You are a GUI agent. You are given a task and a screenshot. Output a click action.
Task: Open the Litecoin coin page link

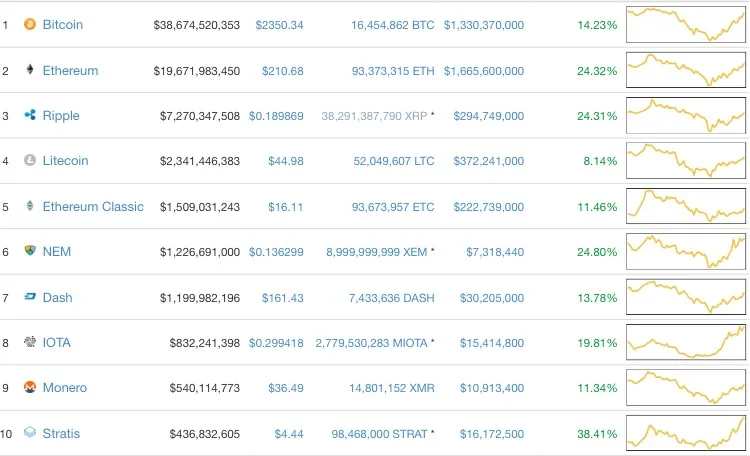(x=66, y=161)
